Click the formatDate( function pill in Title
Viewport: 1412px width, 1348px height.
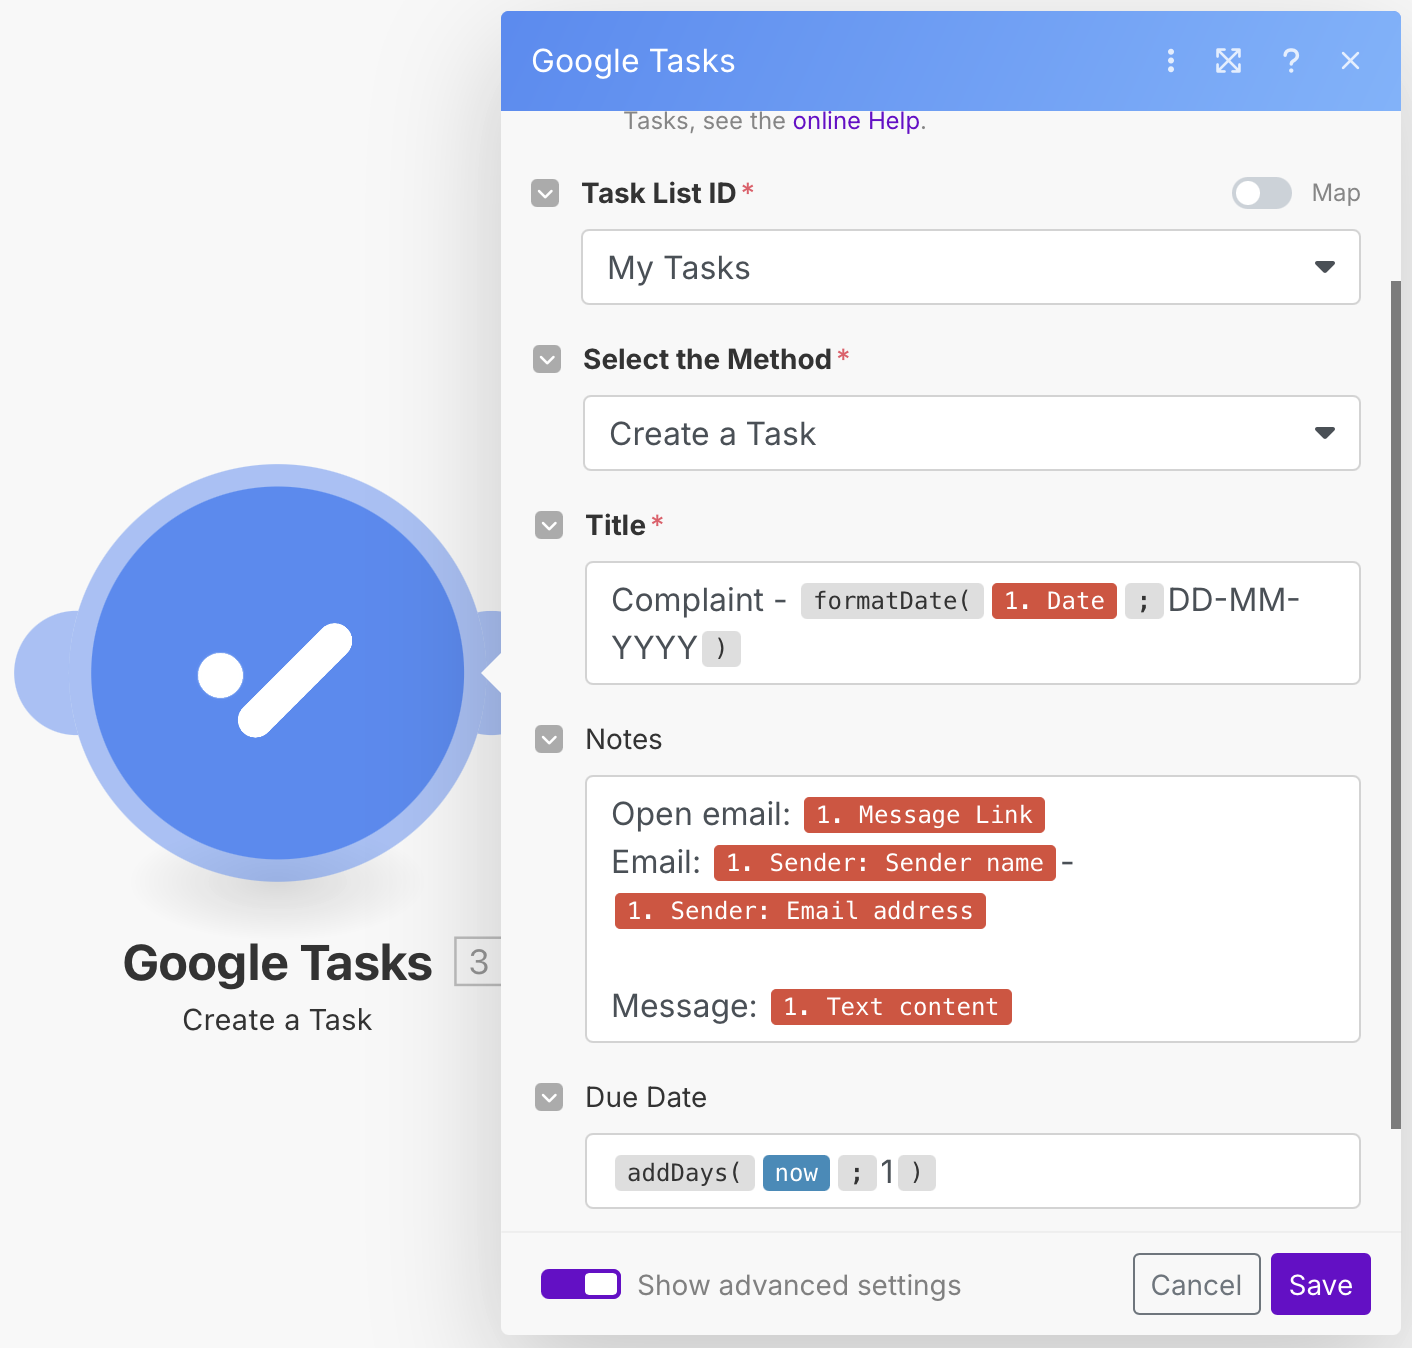pos(892,601)
